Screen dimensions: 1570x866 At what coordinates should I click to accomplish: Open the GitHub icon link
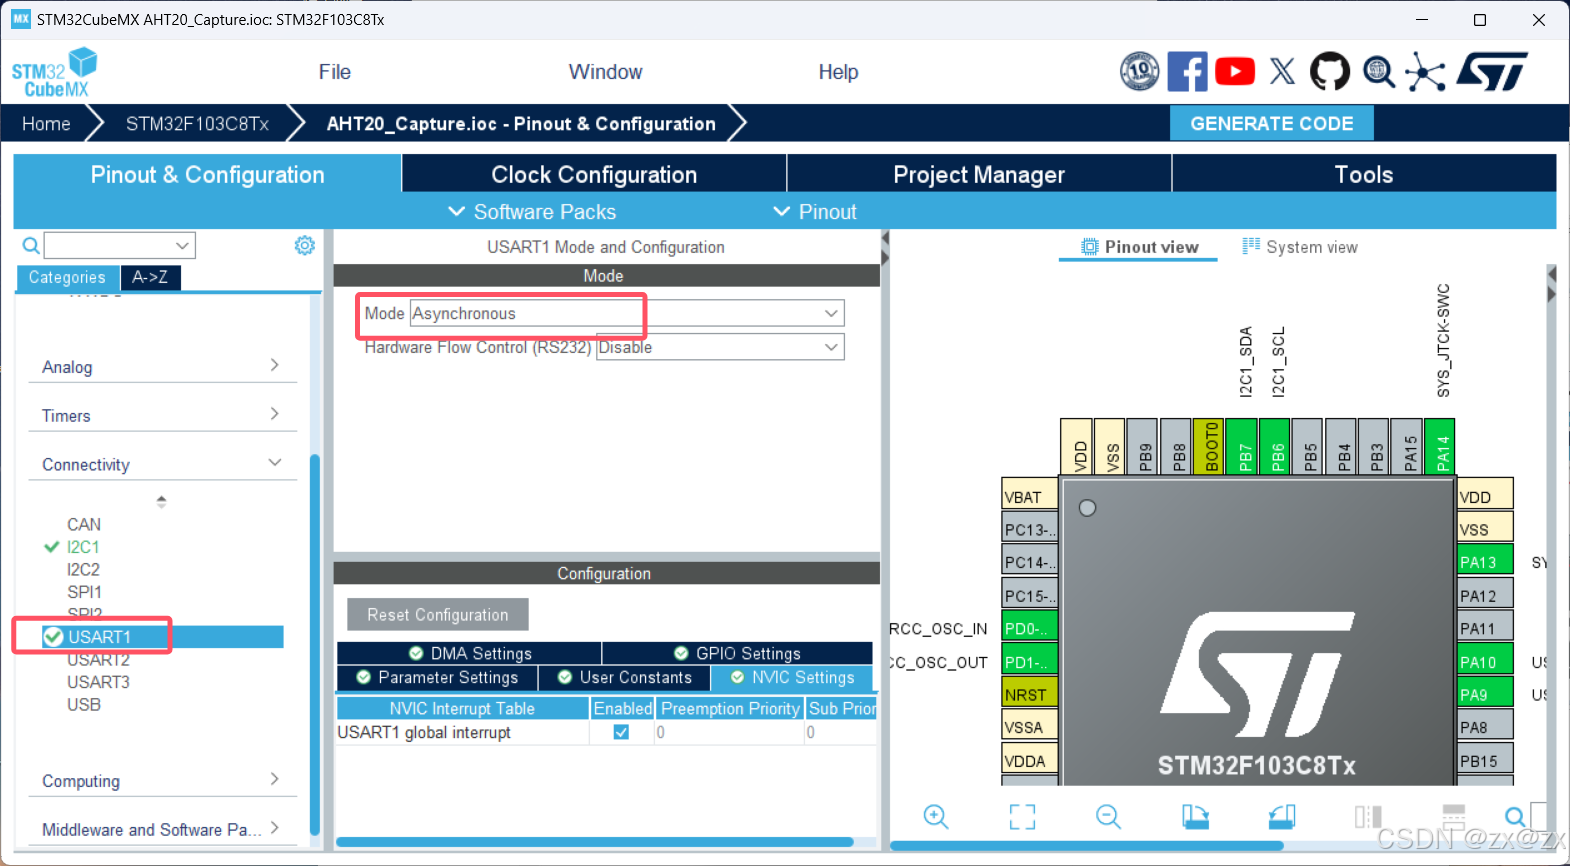1330,72
